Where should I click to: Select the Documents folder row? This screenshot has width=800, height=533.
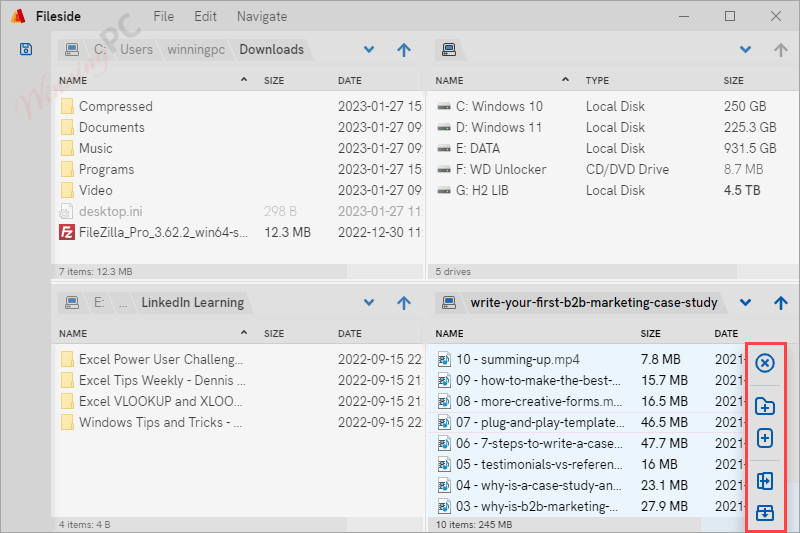tap(239, 128)
